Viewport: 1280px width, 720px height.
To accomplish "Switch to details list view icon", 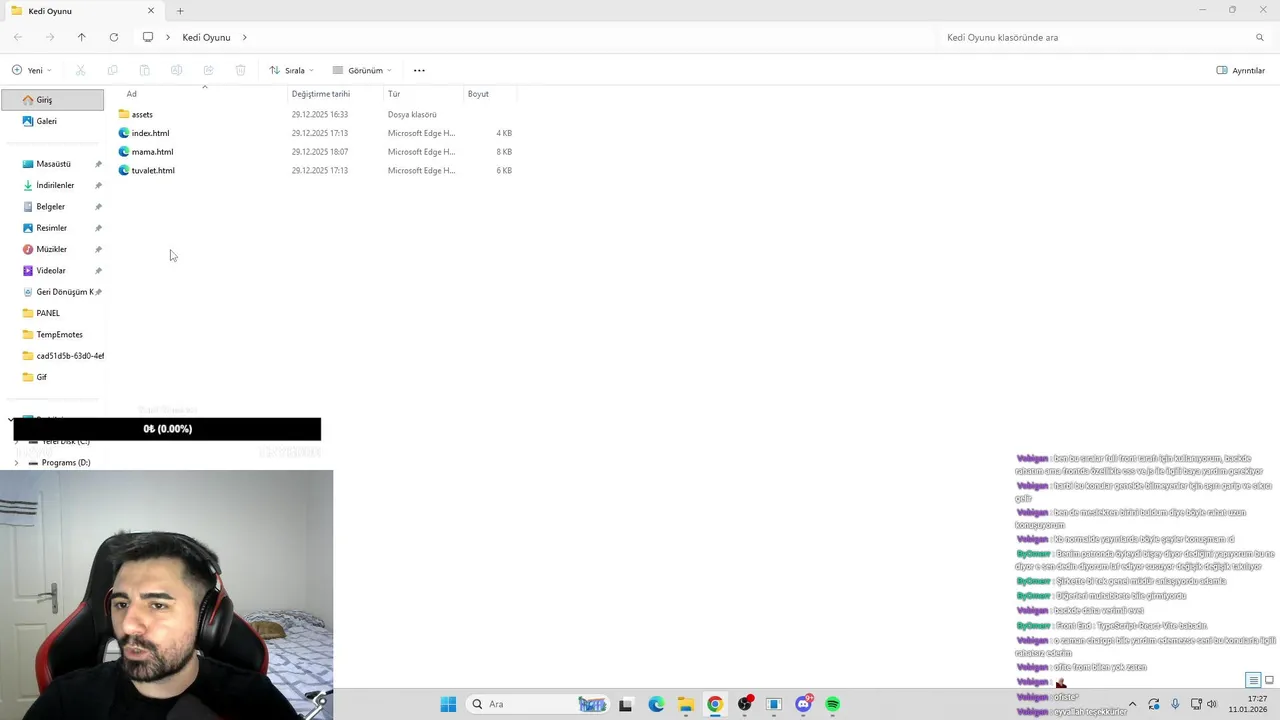I will click(x=1253, y=680).
